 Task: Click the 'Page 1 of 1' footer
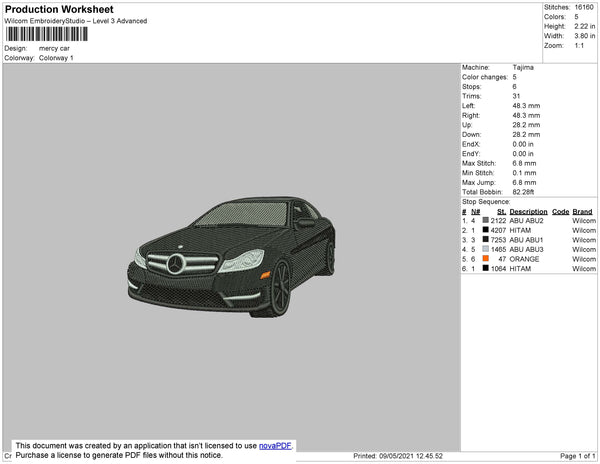pyautogui.click(x=578, y=456)
